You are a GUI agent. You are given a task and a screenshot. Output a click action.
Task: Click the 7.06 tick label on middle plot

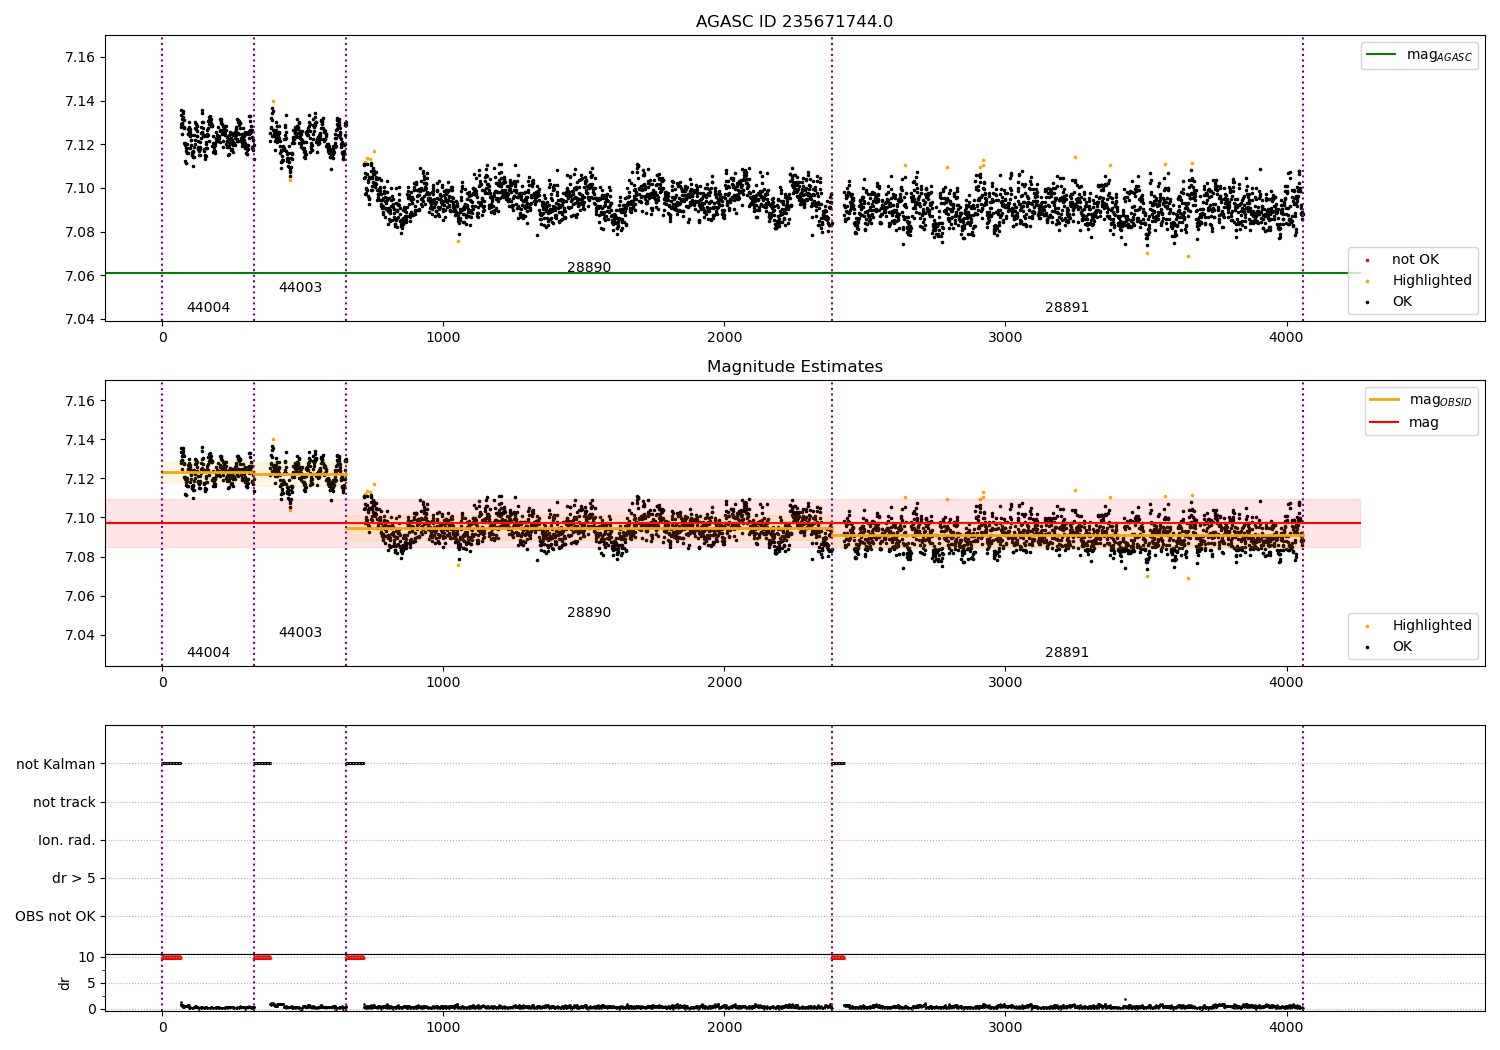click(x=80, y=597)
